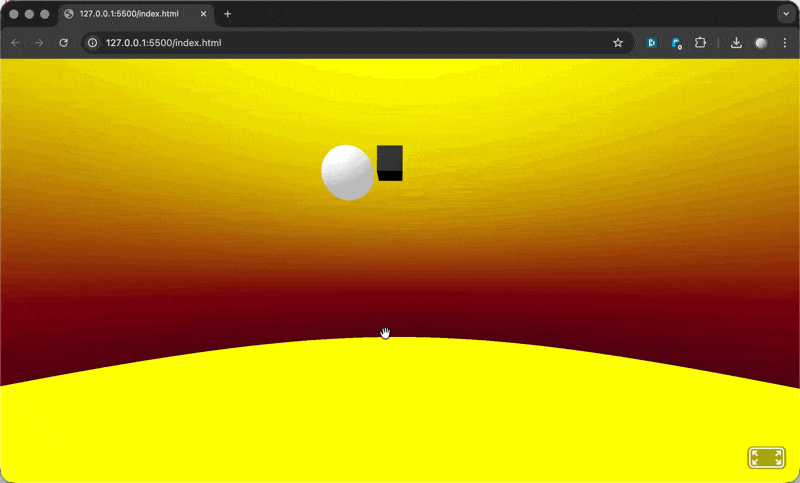800x483 pixels.
Task: Click the red window close button
Action: tap(14, 14)
